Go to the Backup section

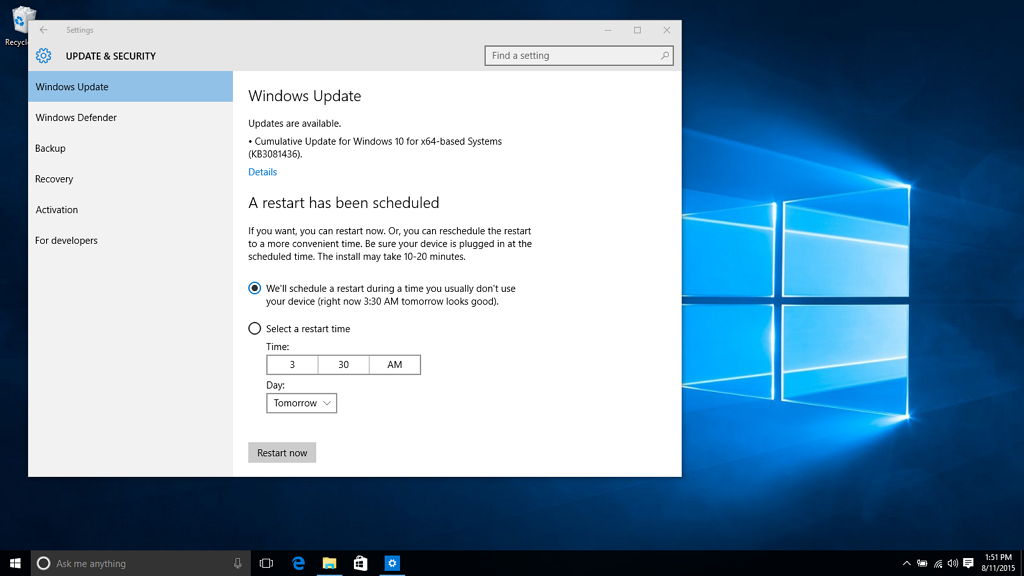pos(131,148)
